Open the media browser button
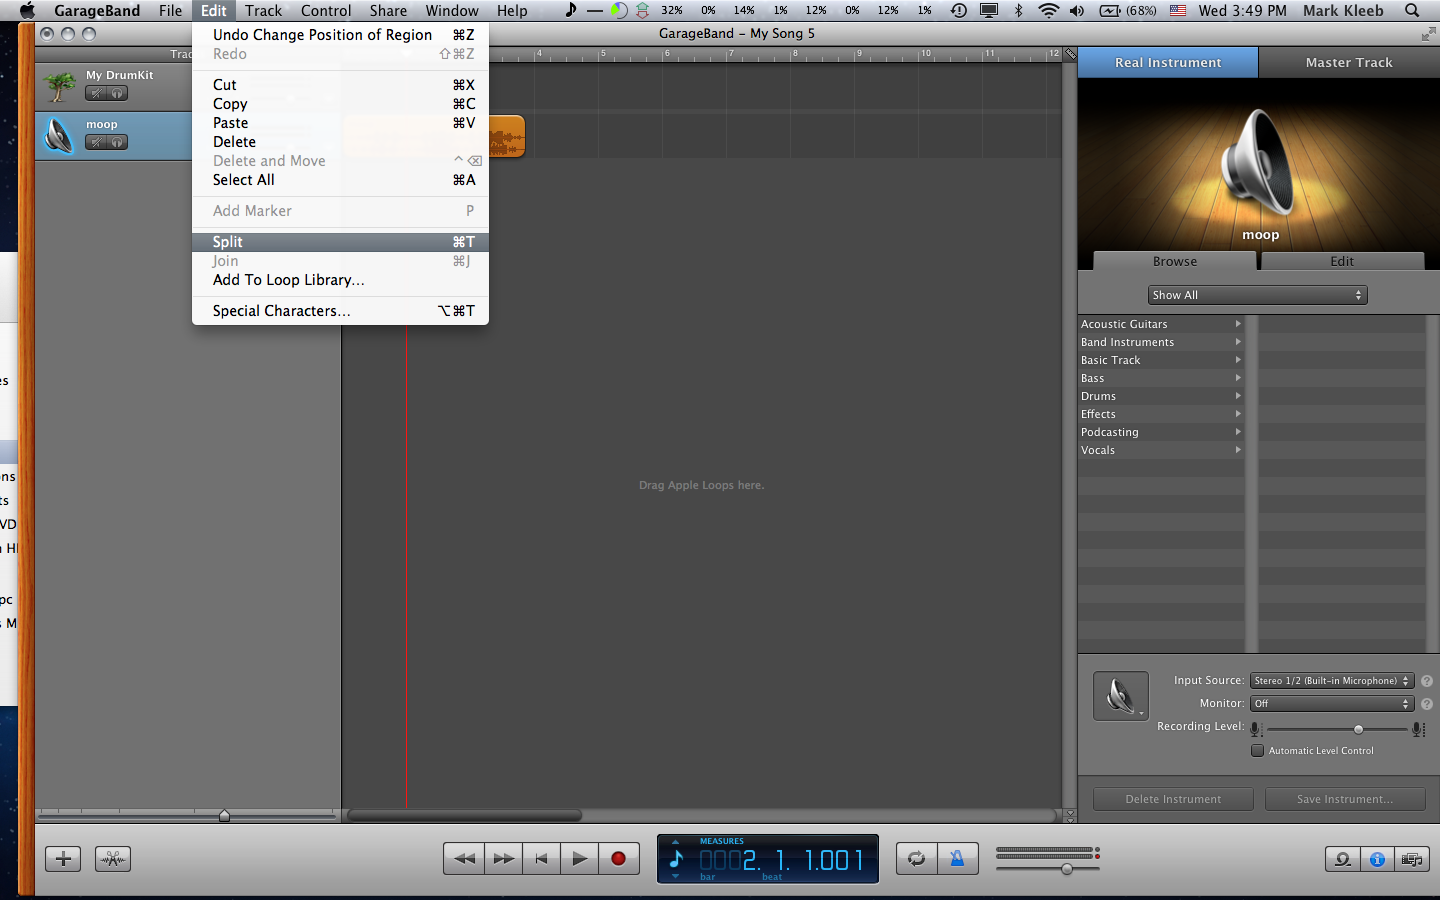The width and height of the screenshot is (1440, 900). pyautogui.click(x=1411, y=859)
